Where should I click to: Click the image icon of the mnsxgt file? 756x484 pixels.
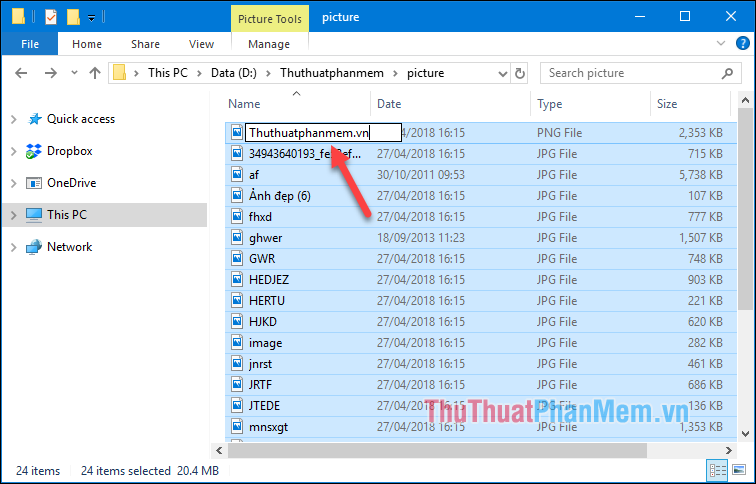click(237, 427)
